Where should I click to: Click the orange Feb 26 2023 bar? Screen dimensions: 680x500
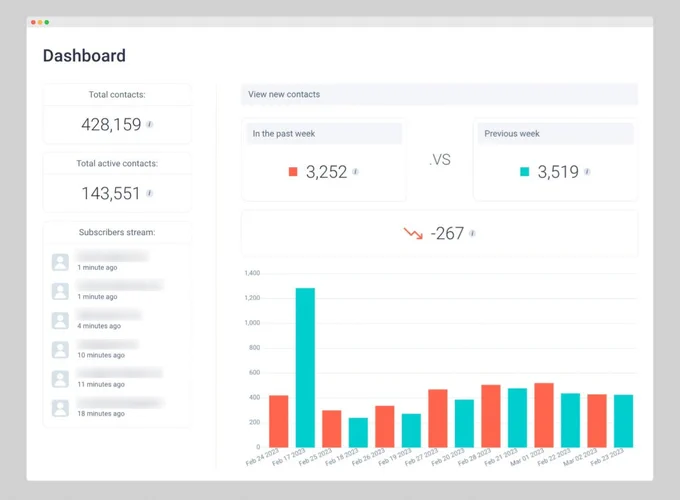tap(385, 426)
